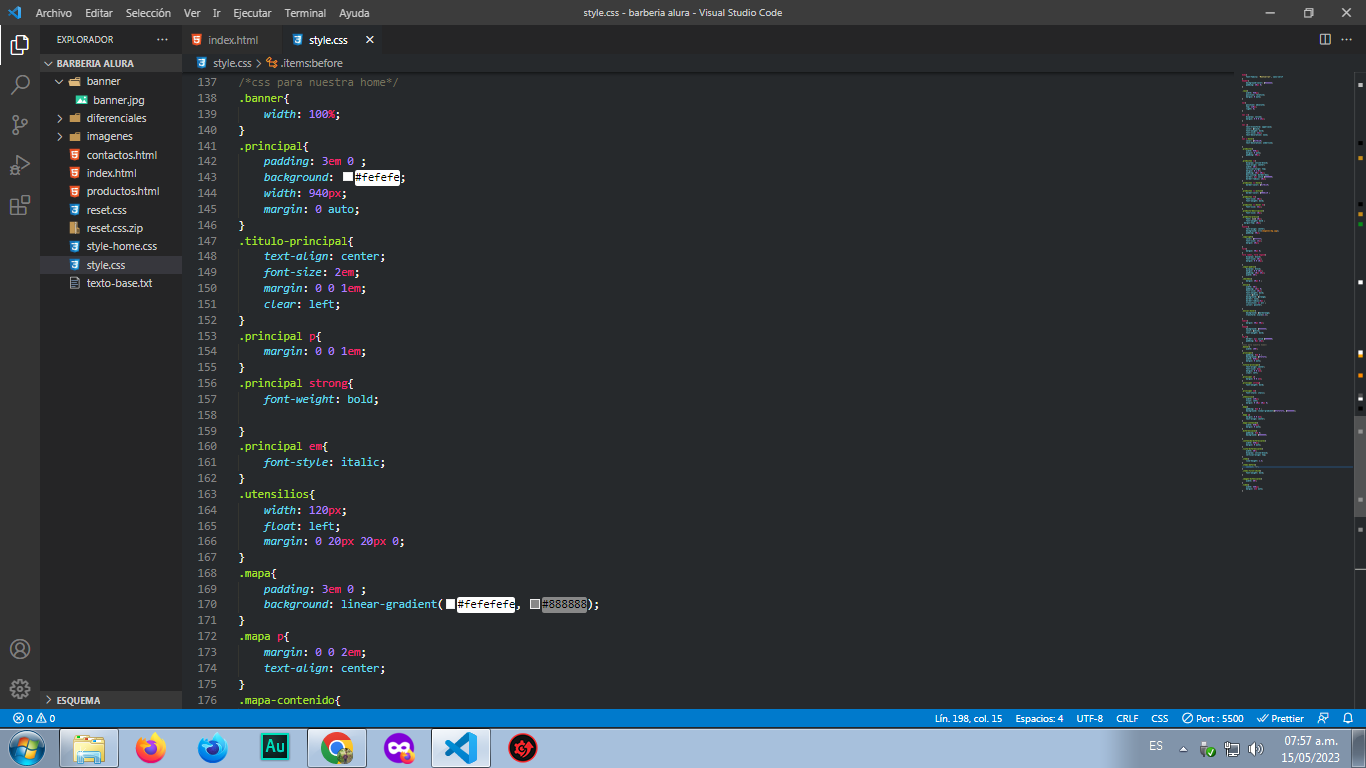
Task: Open the Search view in activity bar
Action: coord(20,85)
